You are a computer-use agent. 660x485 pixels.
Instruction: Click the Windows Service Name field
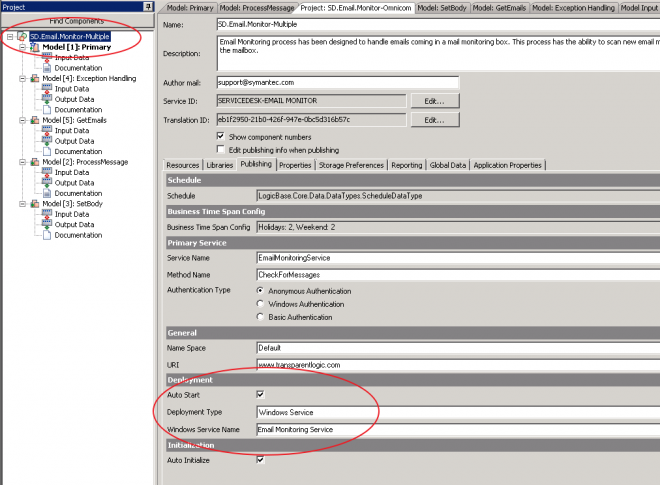pyautogui.click(x=458, y=430)
